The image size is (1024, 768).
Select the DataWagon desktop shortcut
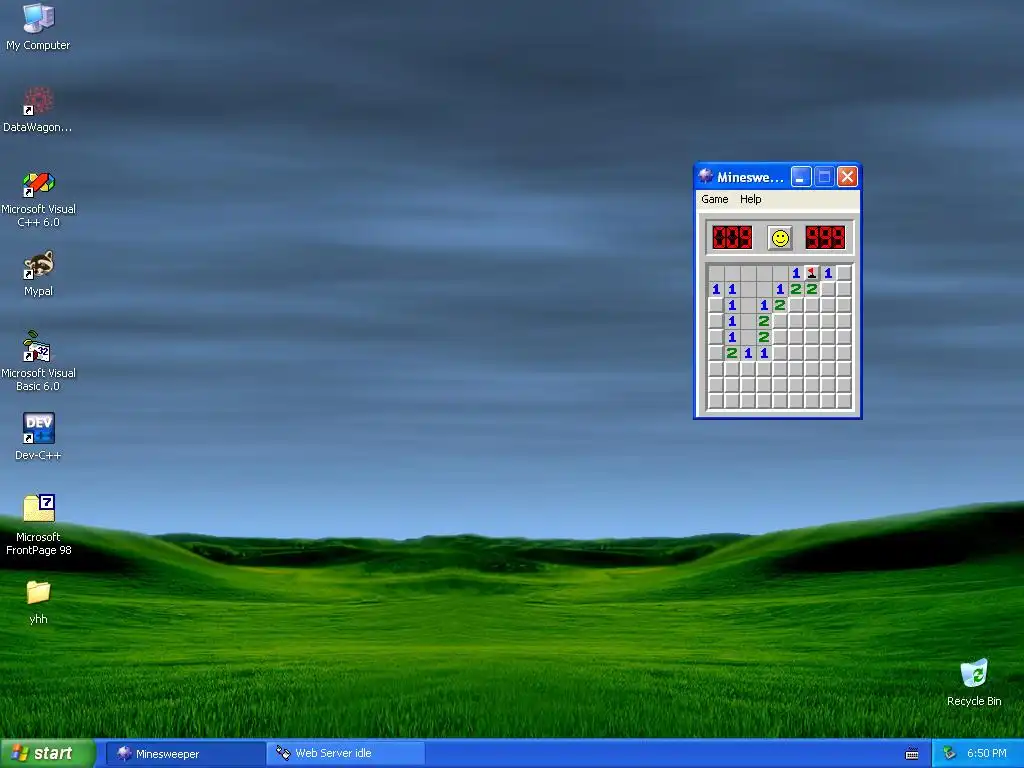coord(38,109)
